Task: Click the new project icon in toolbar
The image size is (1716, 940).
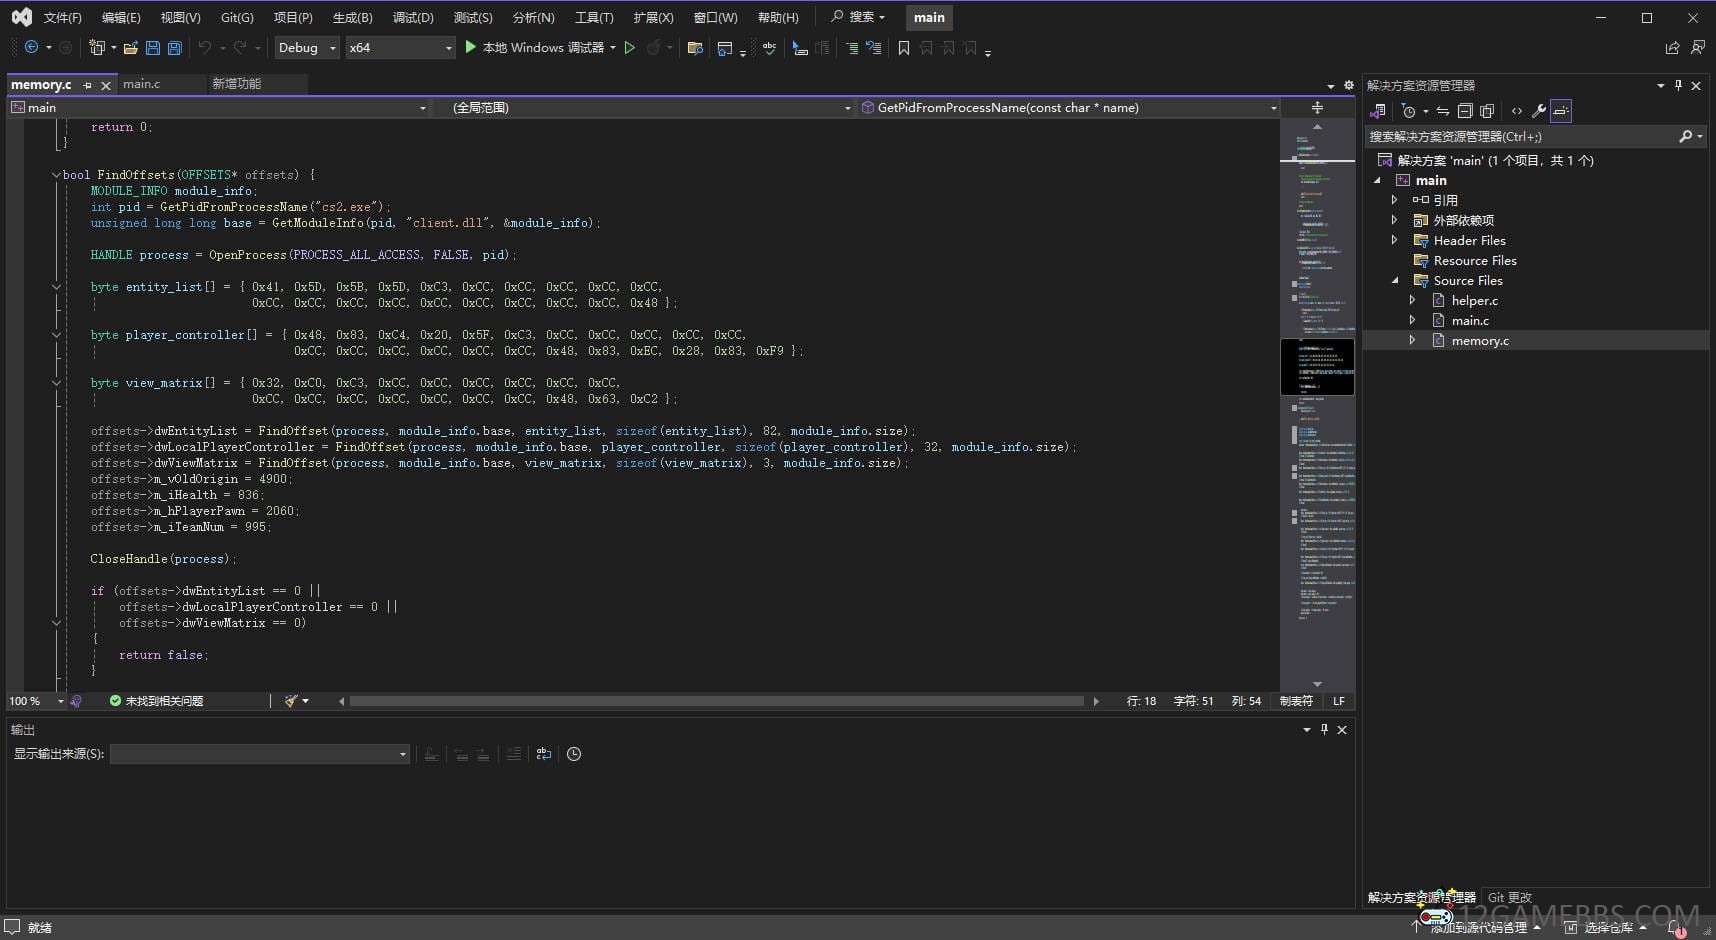Action: (96, 47)
